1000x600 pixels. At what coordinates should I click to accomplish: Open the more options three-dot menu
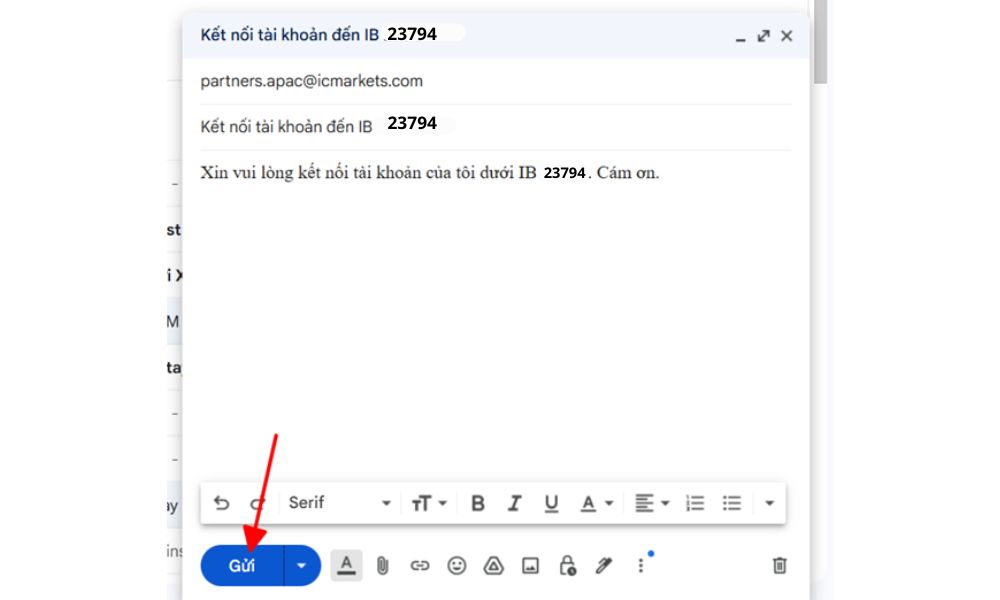(x=640, y=565)
